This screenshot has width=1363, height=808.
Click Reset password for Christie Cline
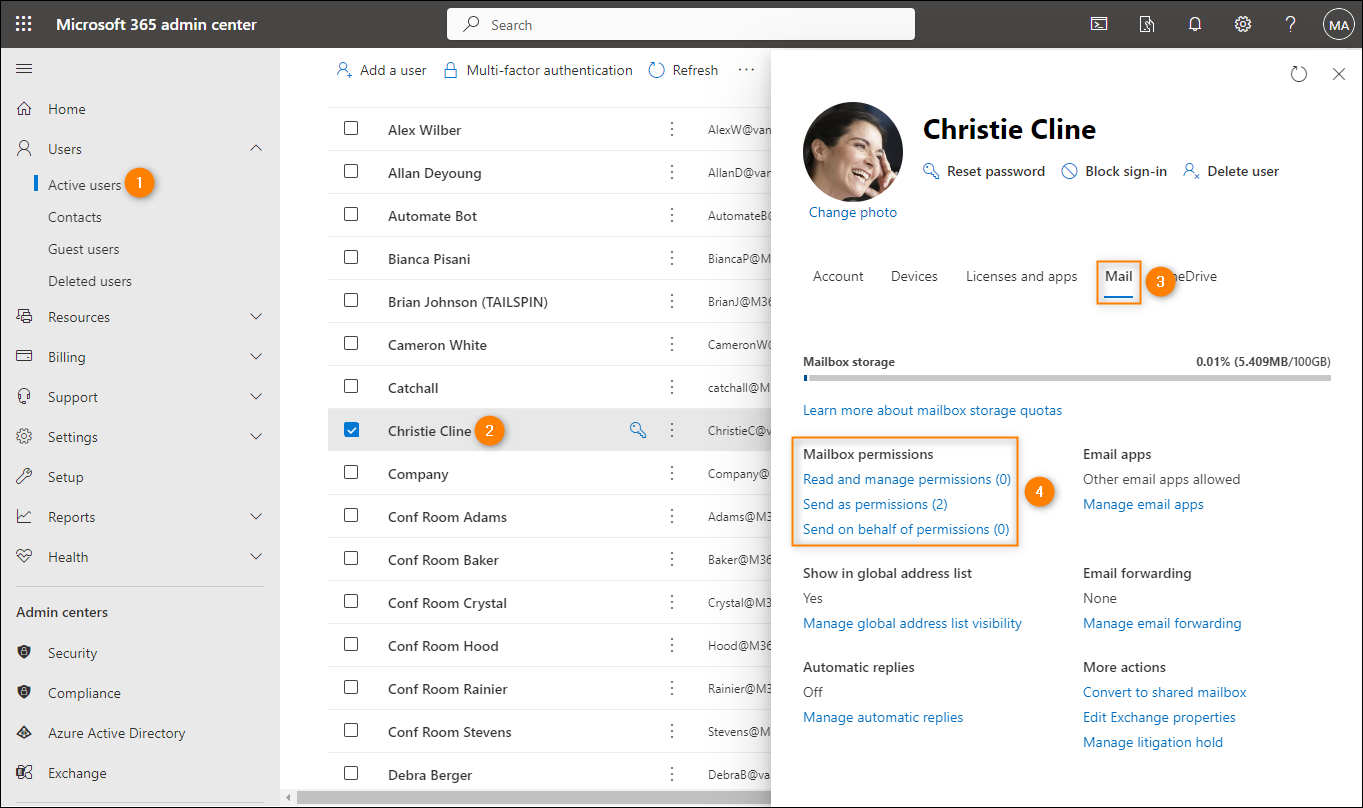point(984,171)
